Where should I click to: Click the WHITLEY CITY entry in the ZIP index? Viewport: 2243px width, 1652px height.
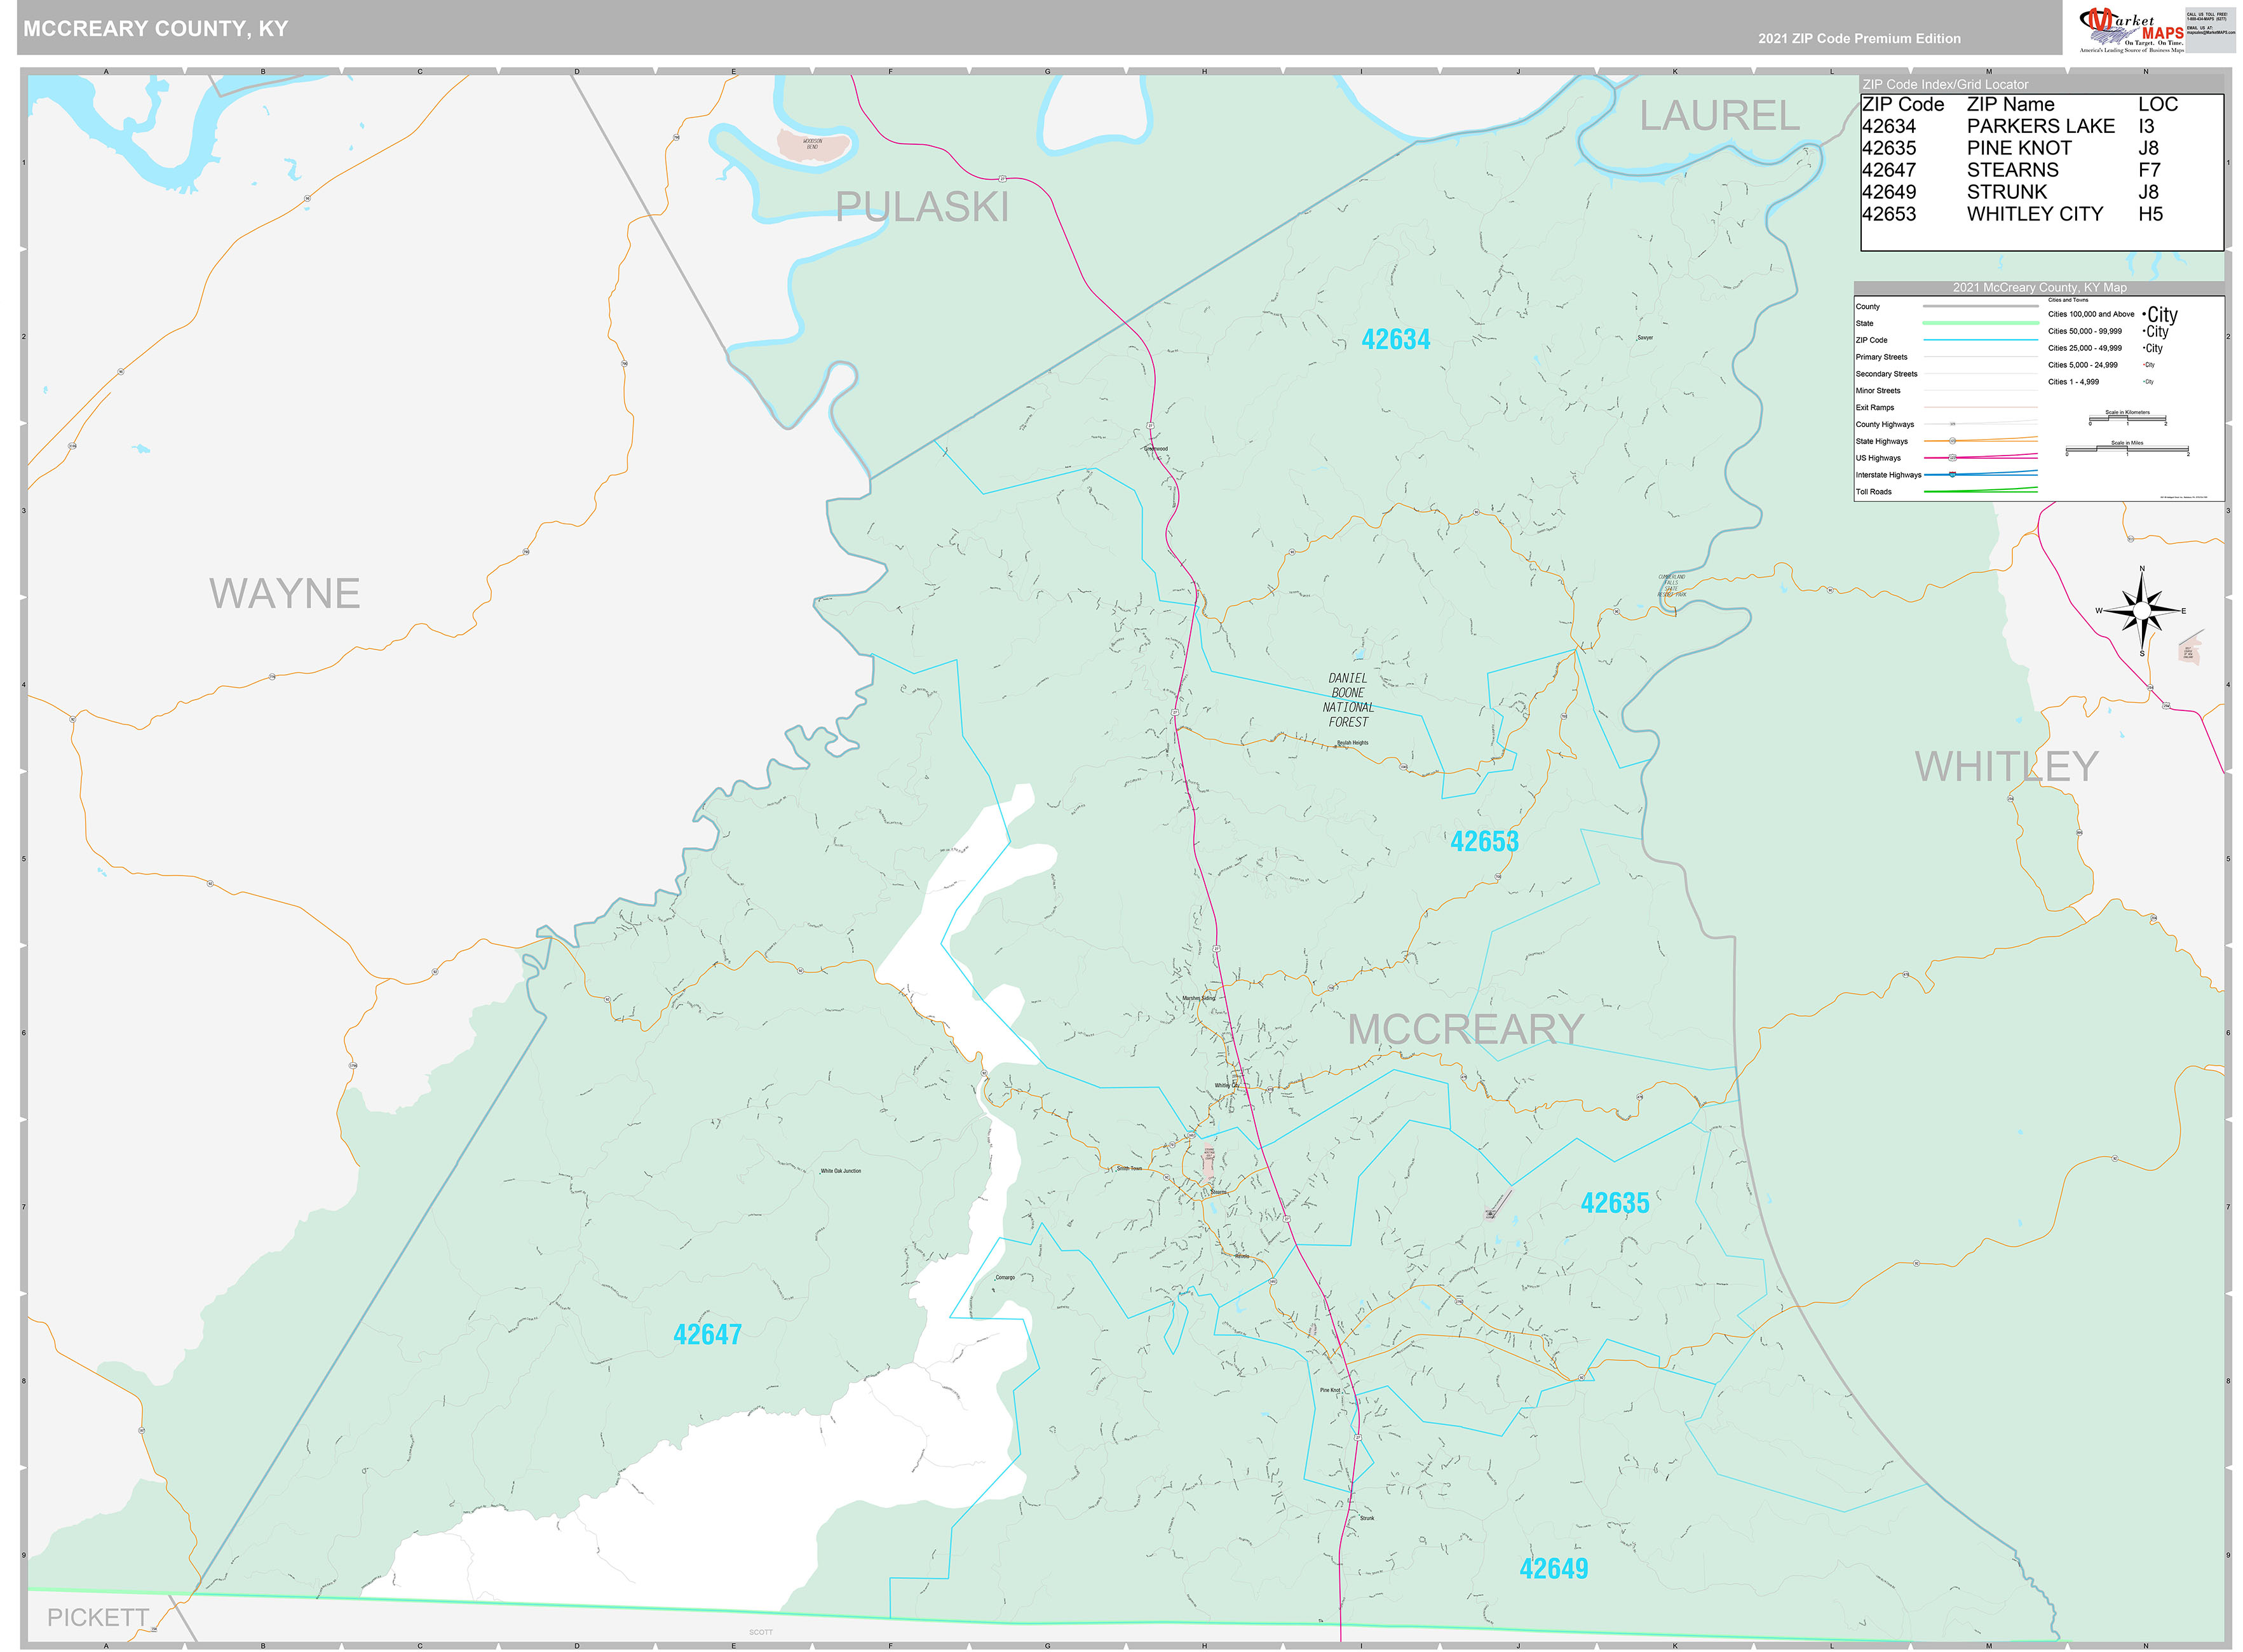click(x=2034, y=213)
